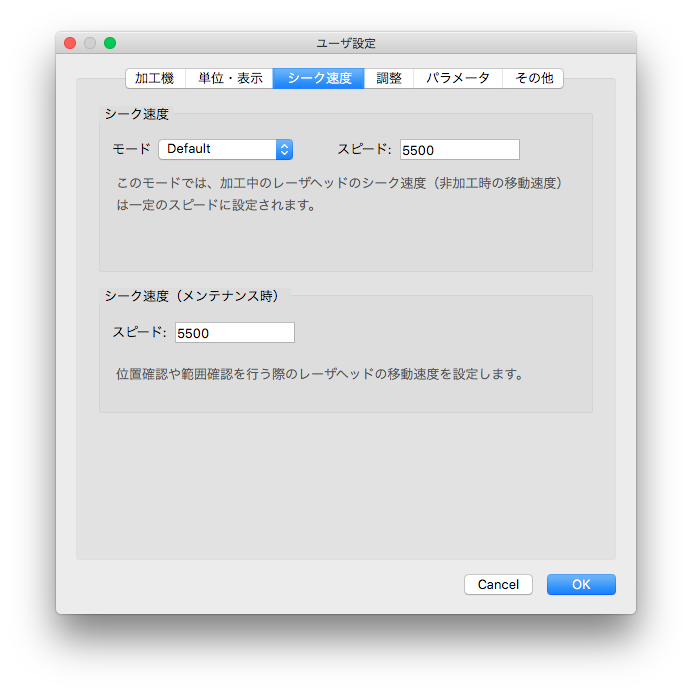692x694 pixels.
Task: Click the シーク速度（メンテナンス時）group label
Action: pos(192,296)
